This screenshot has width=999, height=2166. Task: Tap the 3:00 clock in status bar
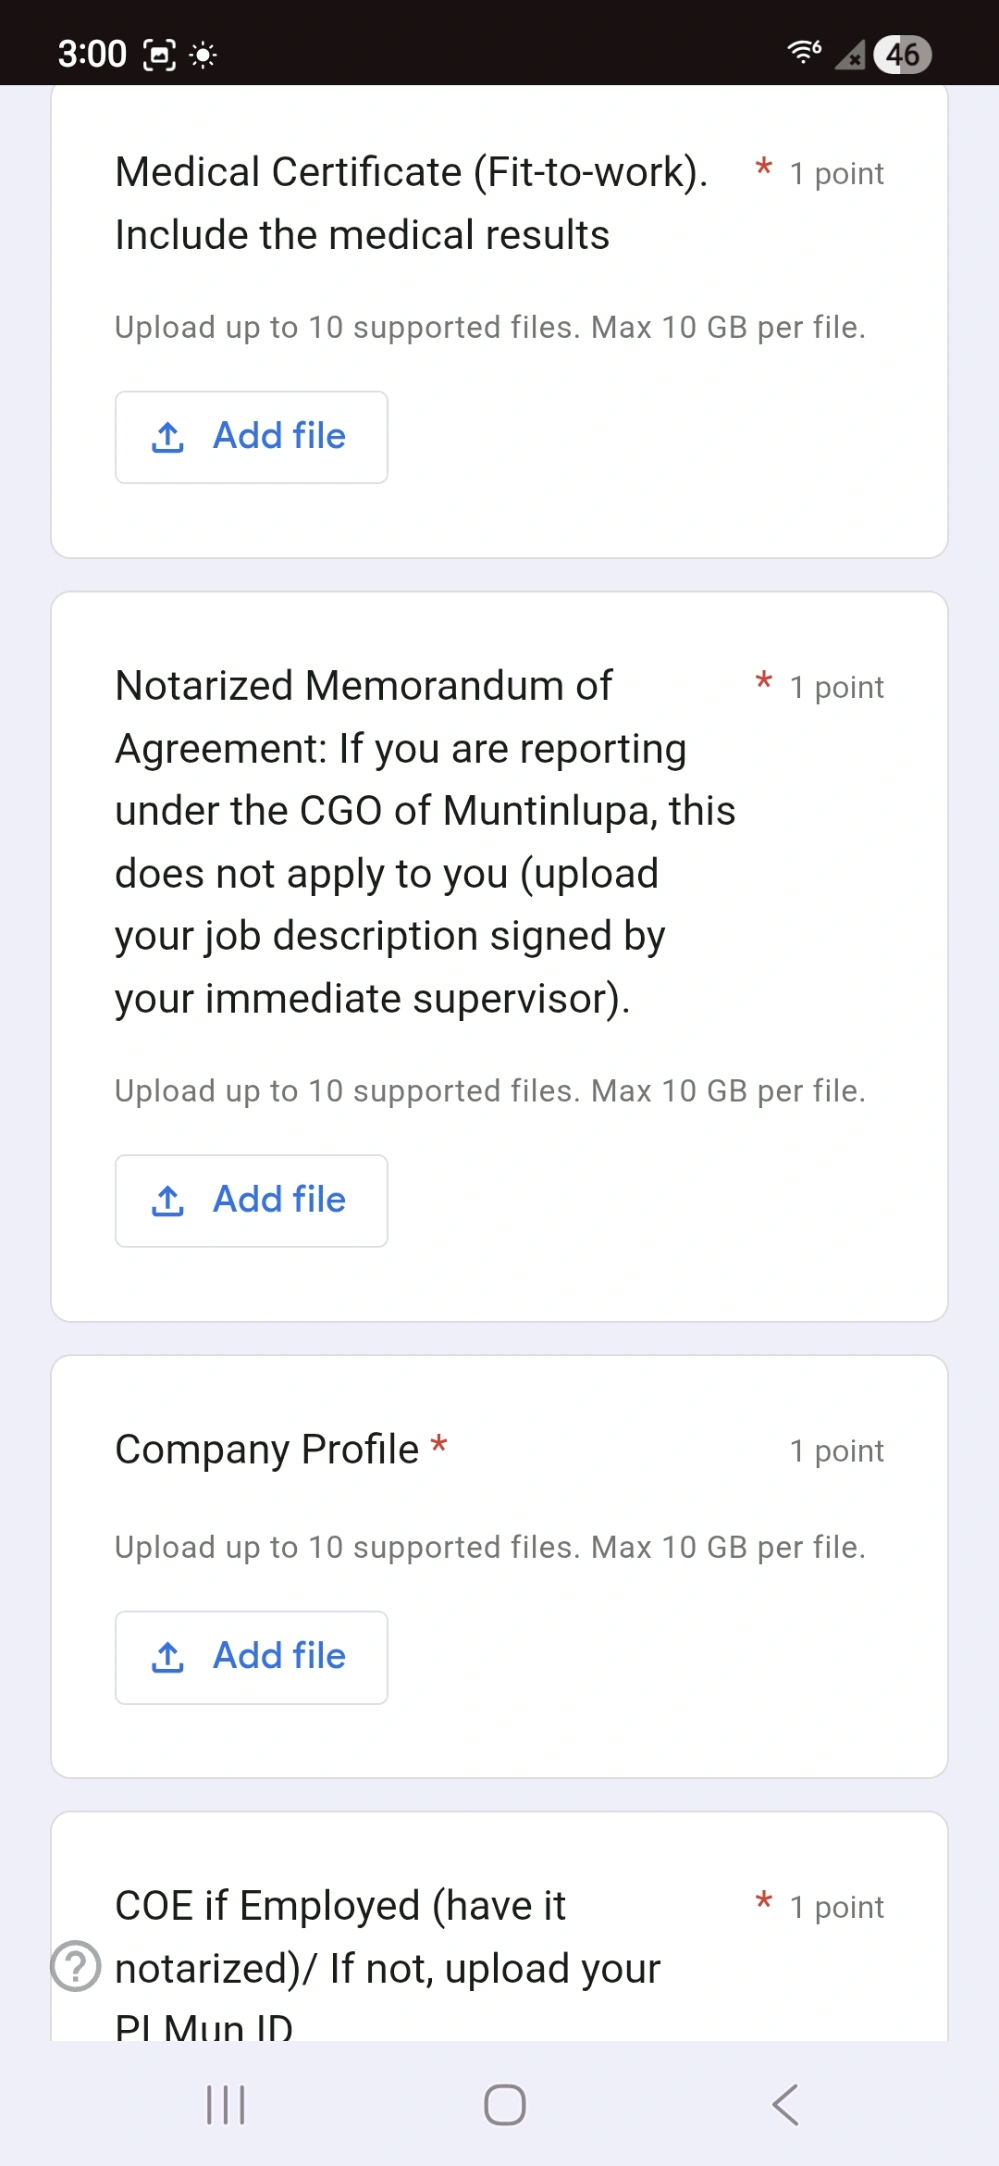point(92,54)
